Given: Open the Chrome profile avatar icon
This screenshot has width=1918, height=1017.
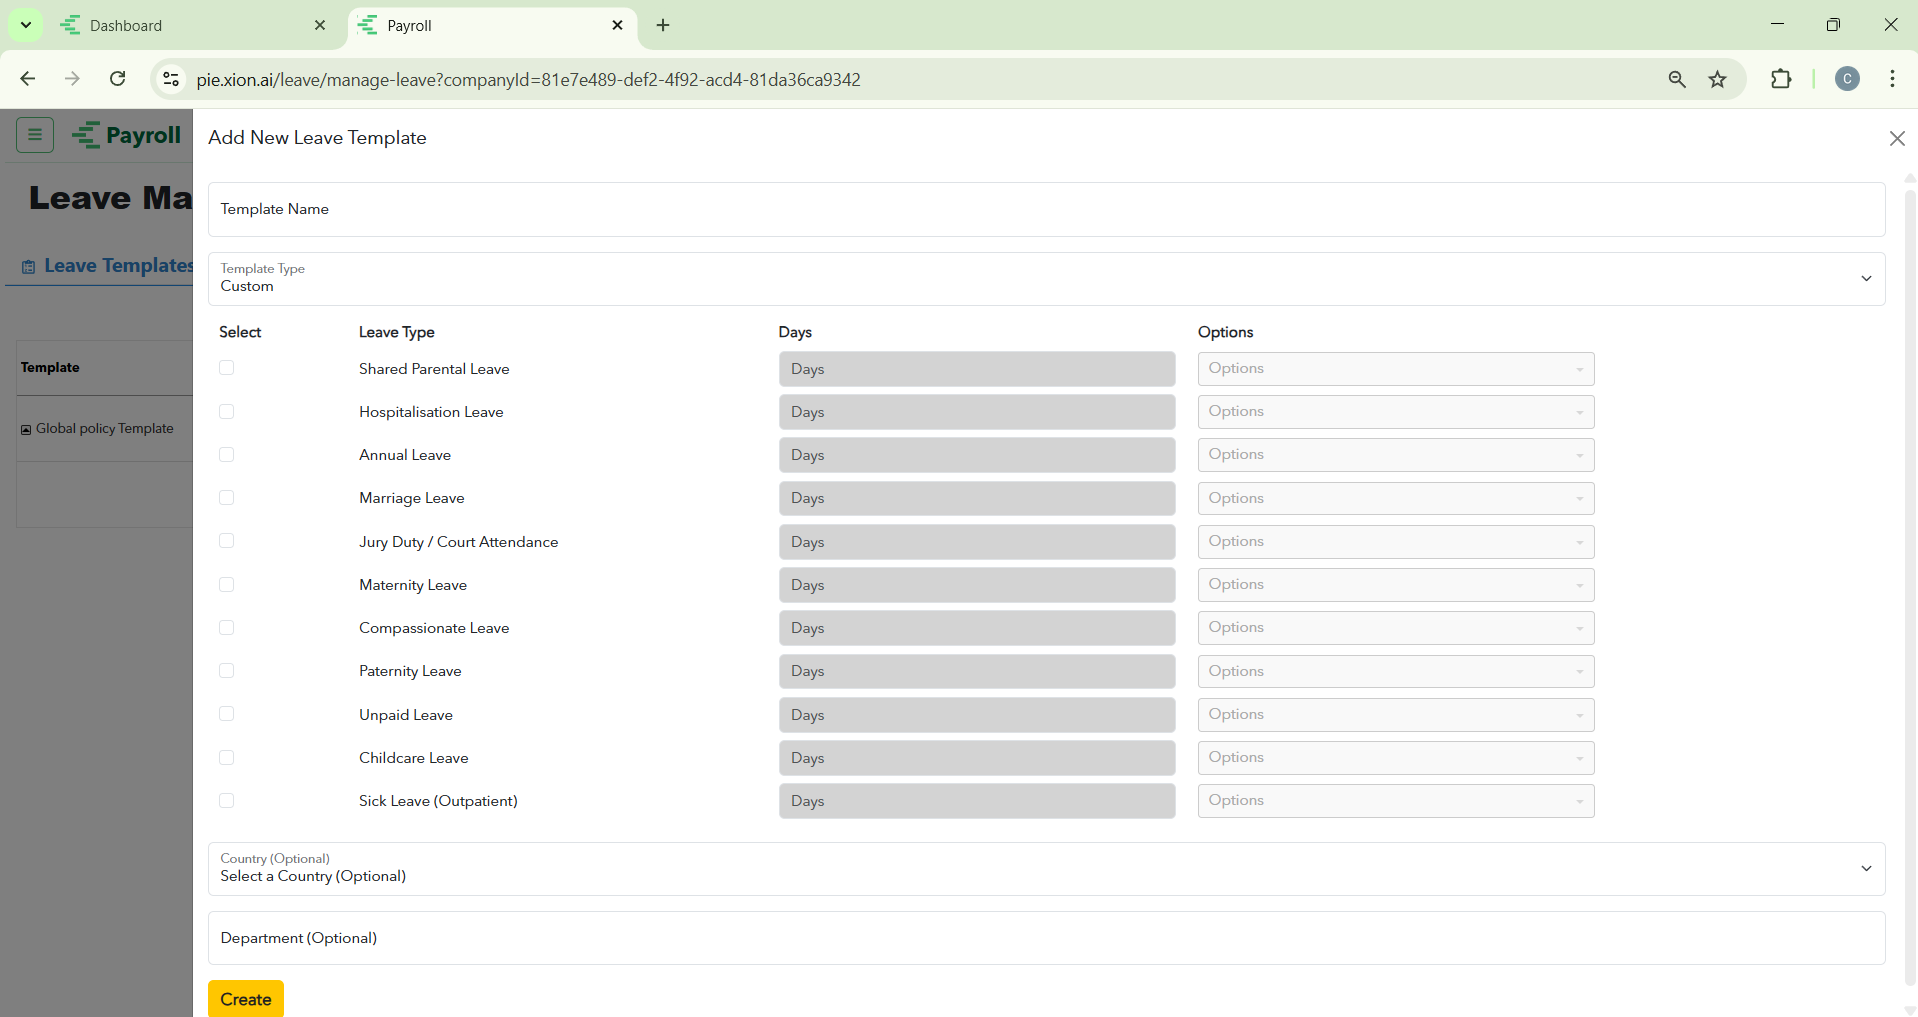Looking at the screenshot, I should coord(1846,80).
